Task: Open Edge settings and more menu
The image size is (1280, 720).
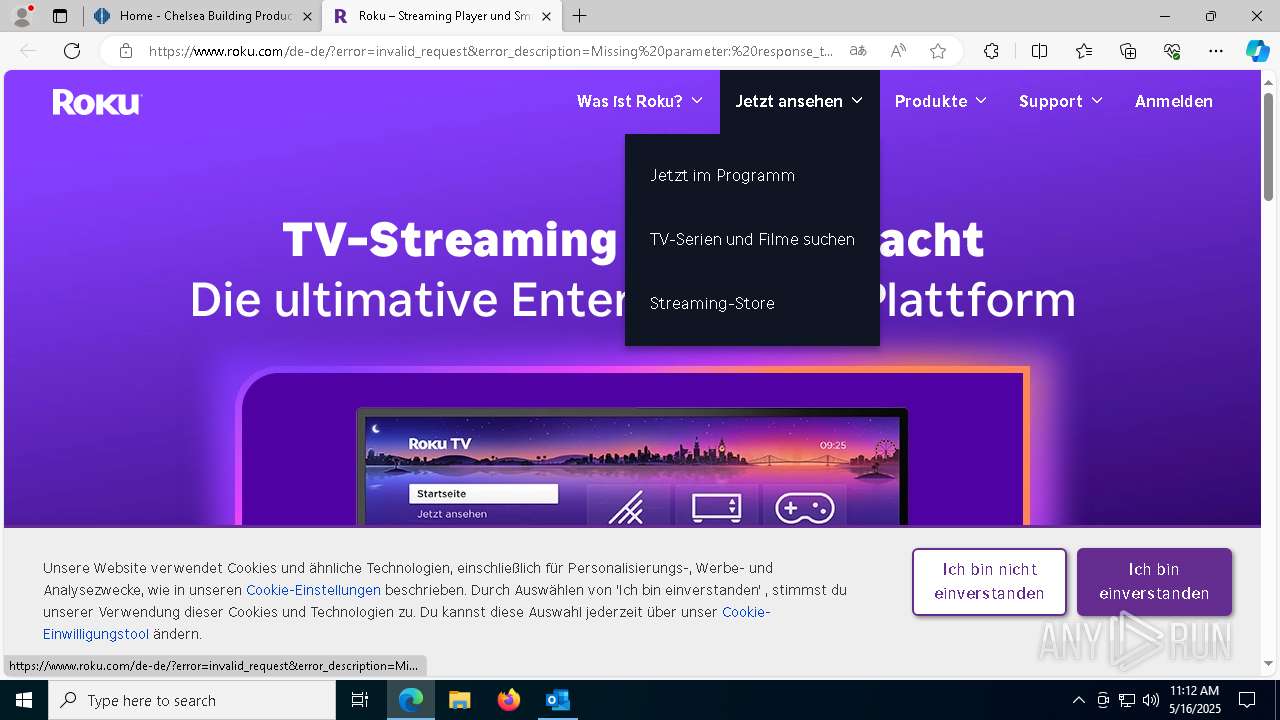Action: pyautogui.click(x=1216, y=51)
